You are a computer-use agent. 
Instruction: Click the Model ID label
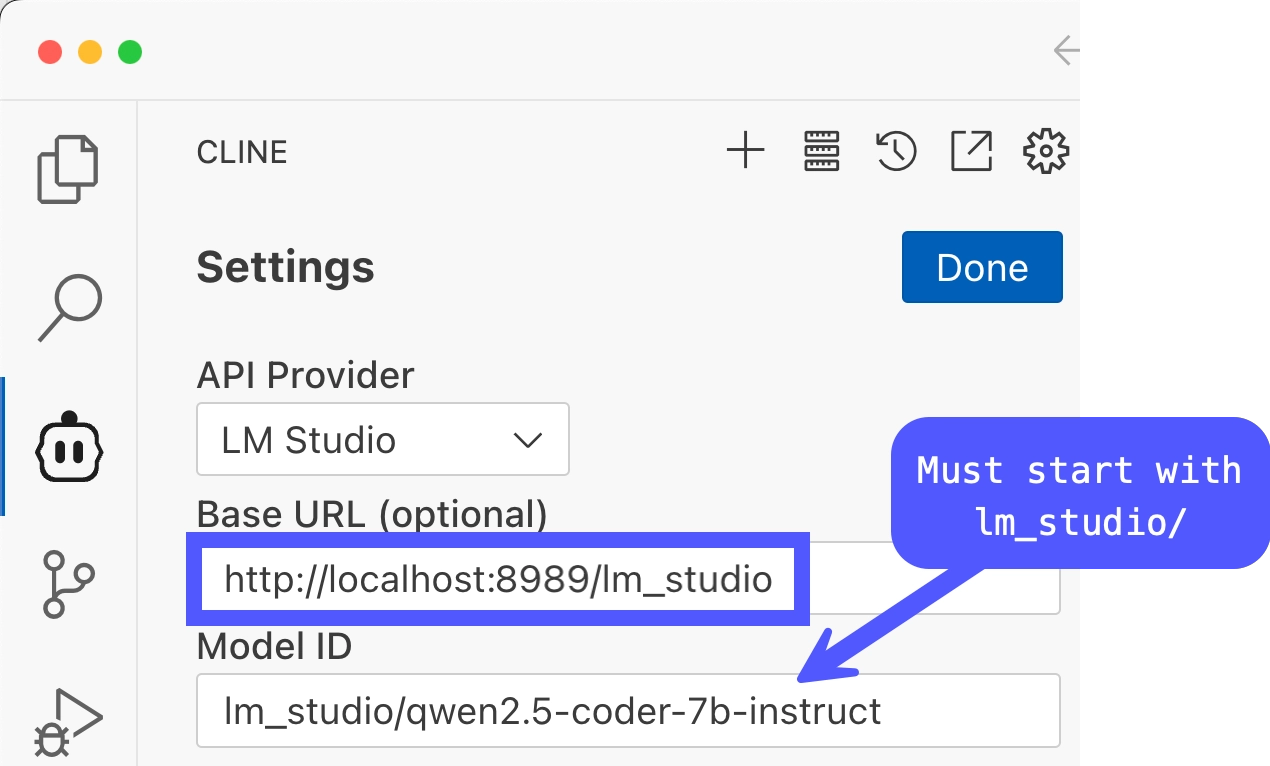[x=274, y=647]
